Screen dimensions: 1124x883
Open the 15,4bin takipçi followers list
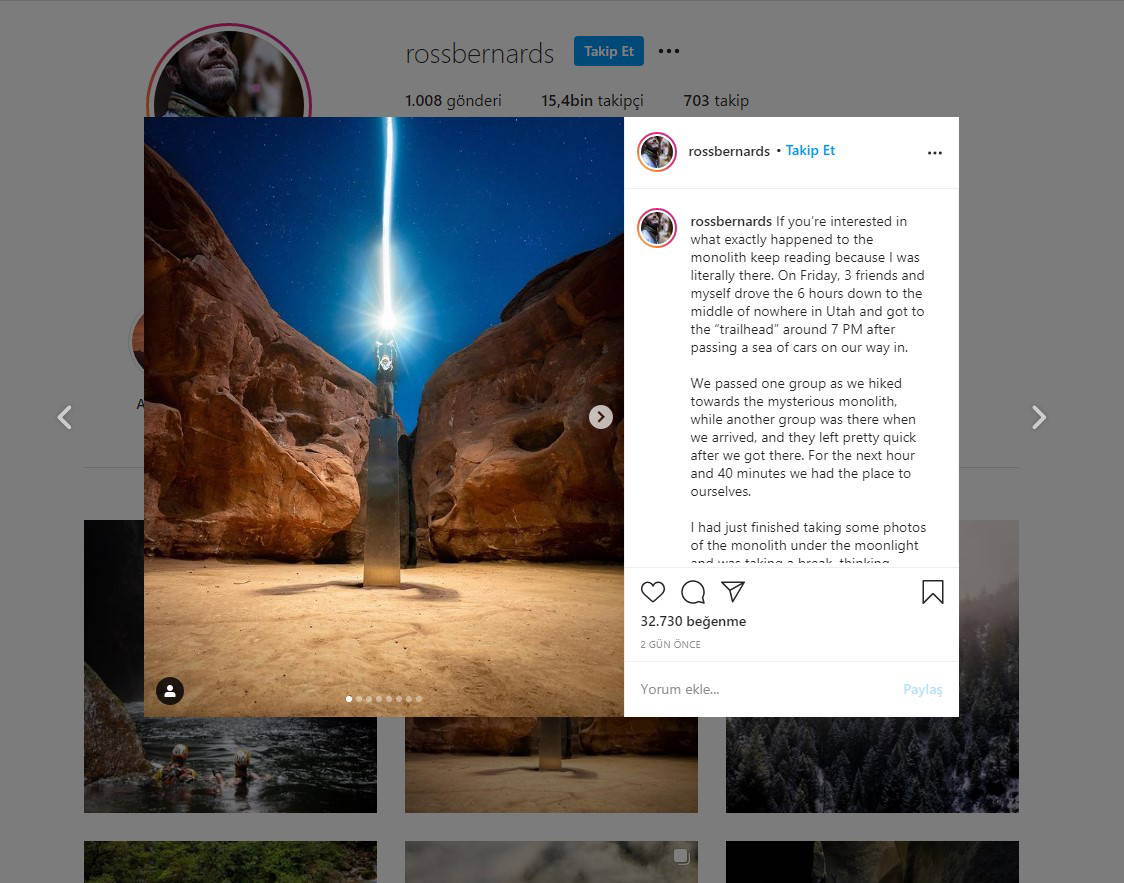pos(592,101)
